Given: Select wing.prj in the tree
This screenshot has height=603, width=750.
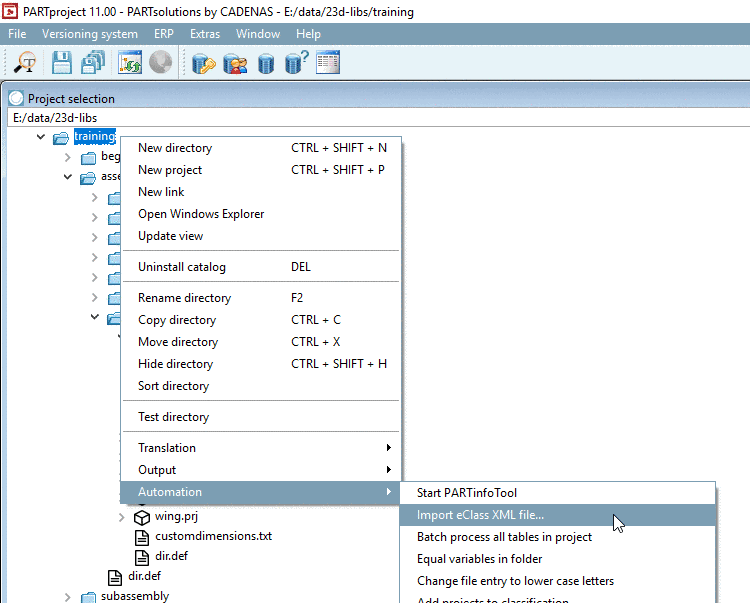Looking at the screenshot, I should [176, 516].
